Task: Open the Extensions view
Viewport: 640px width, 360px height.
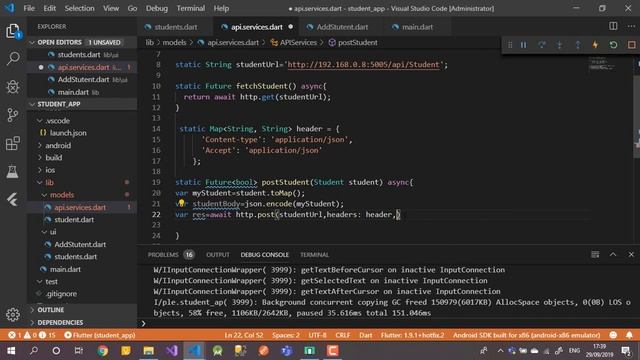Action: tap(13, 143)
